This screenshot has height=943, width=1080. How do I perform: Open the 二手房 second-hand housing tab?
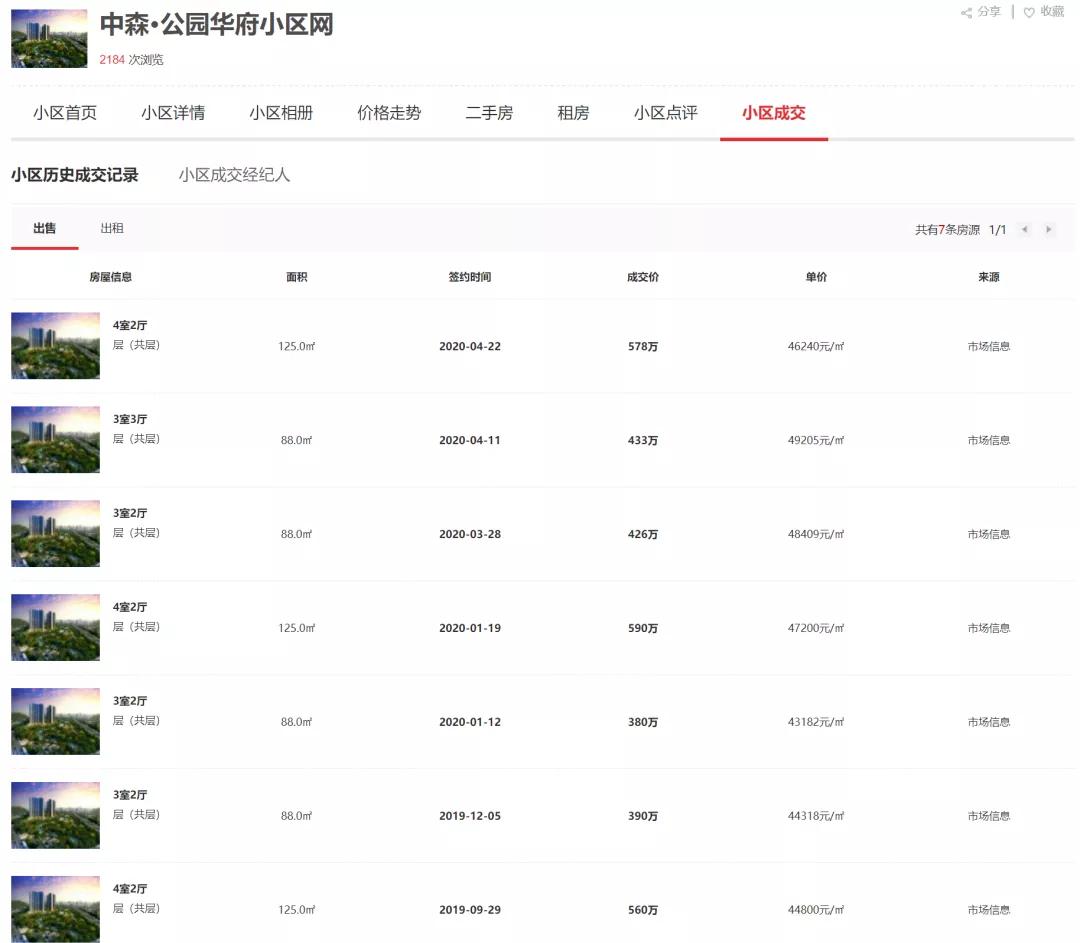click(x=489, y=113)
